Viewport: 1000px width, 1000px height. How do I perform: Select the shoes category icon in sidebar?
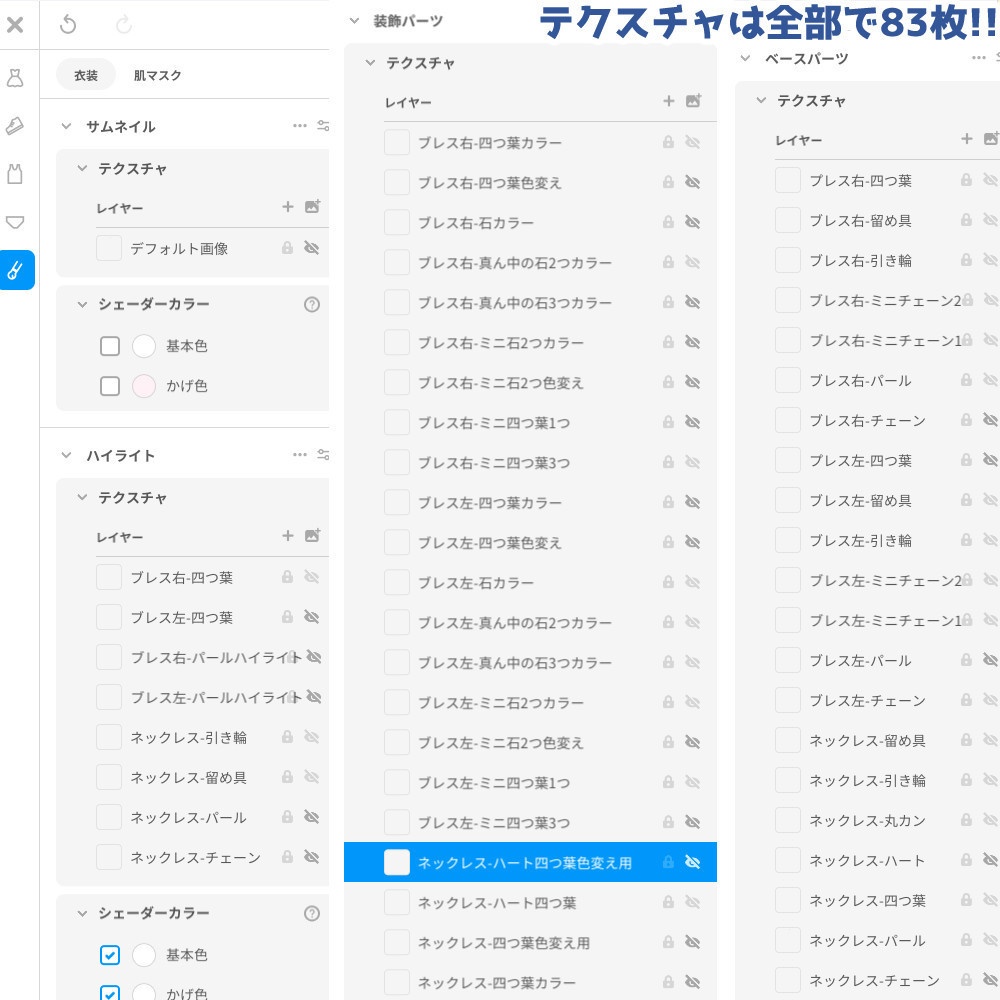14,122
